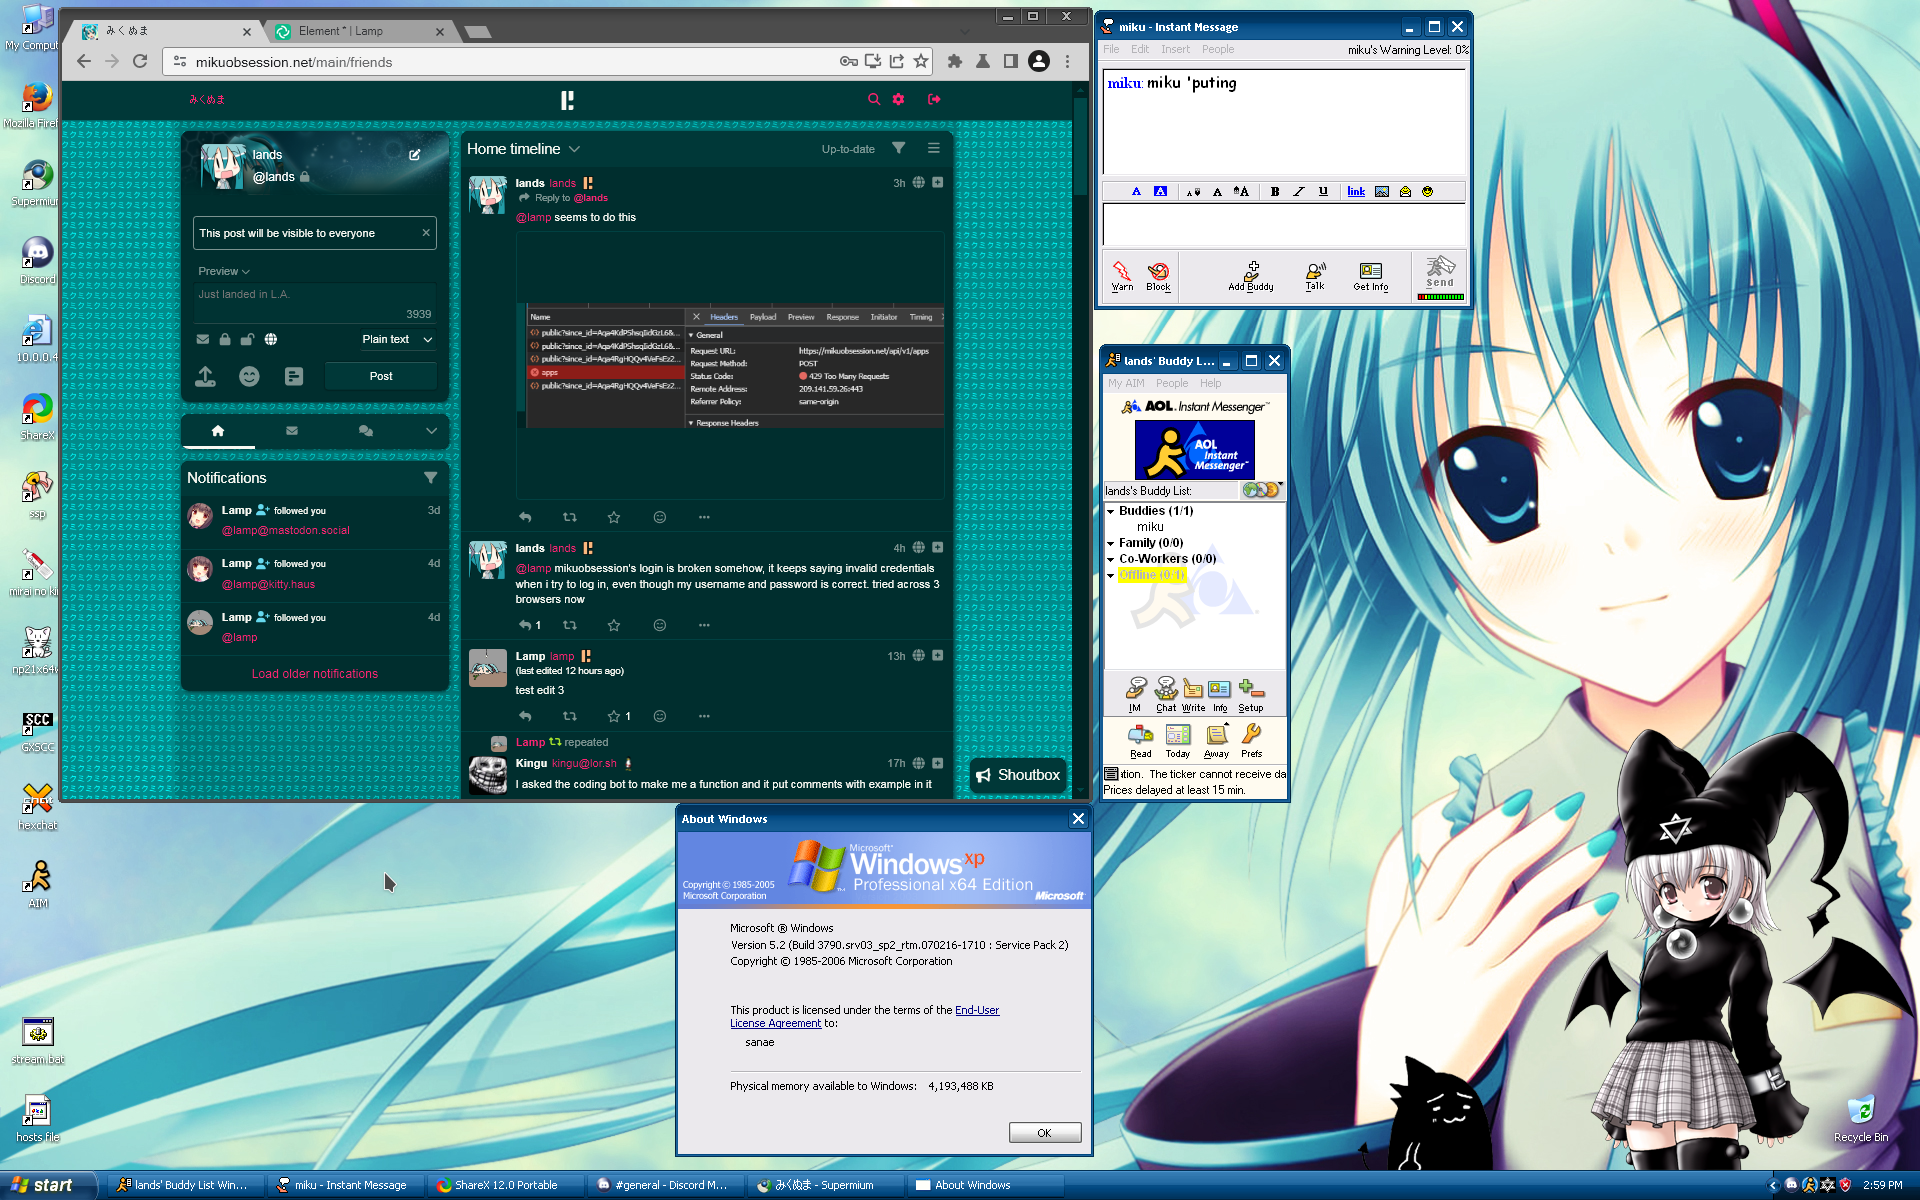The width and height of the screenshot is (1920, 1200).
Task: Open the Shoutbox
Action: pyautogui.click(x=1018, y=775)
